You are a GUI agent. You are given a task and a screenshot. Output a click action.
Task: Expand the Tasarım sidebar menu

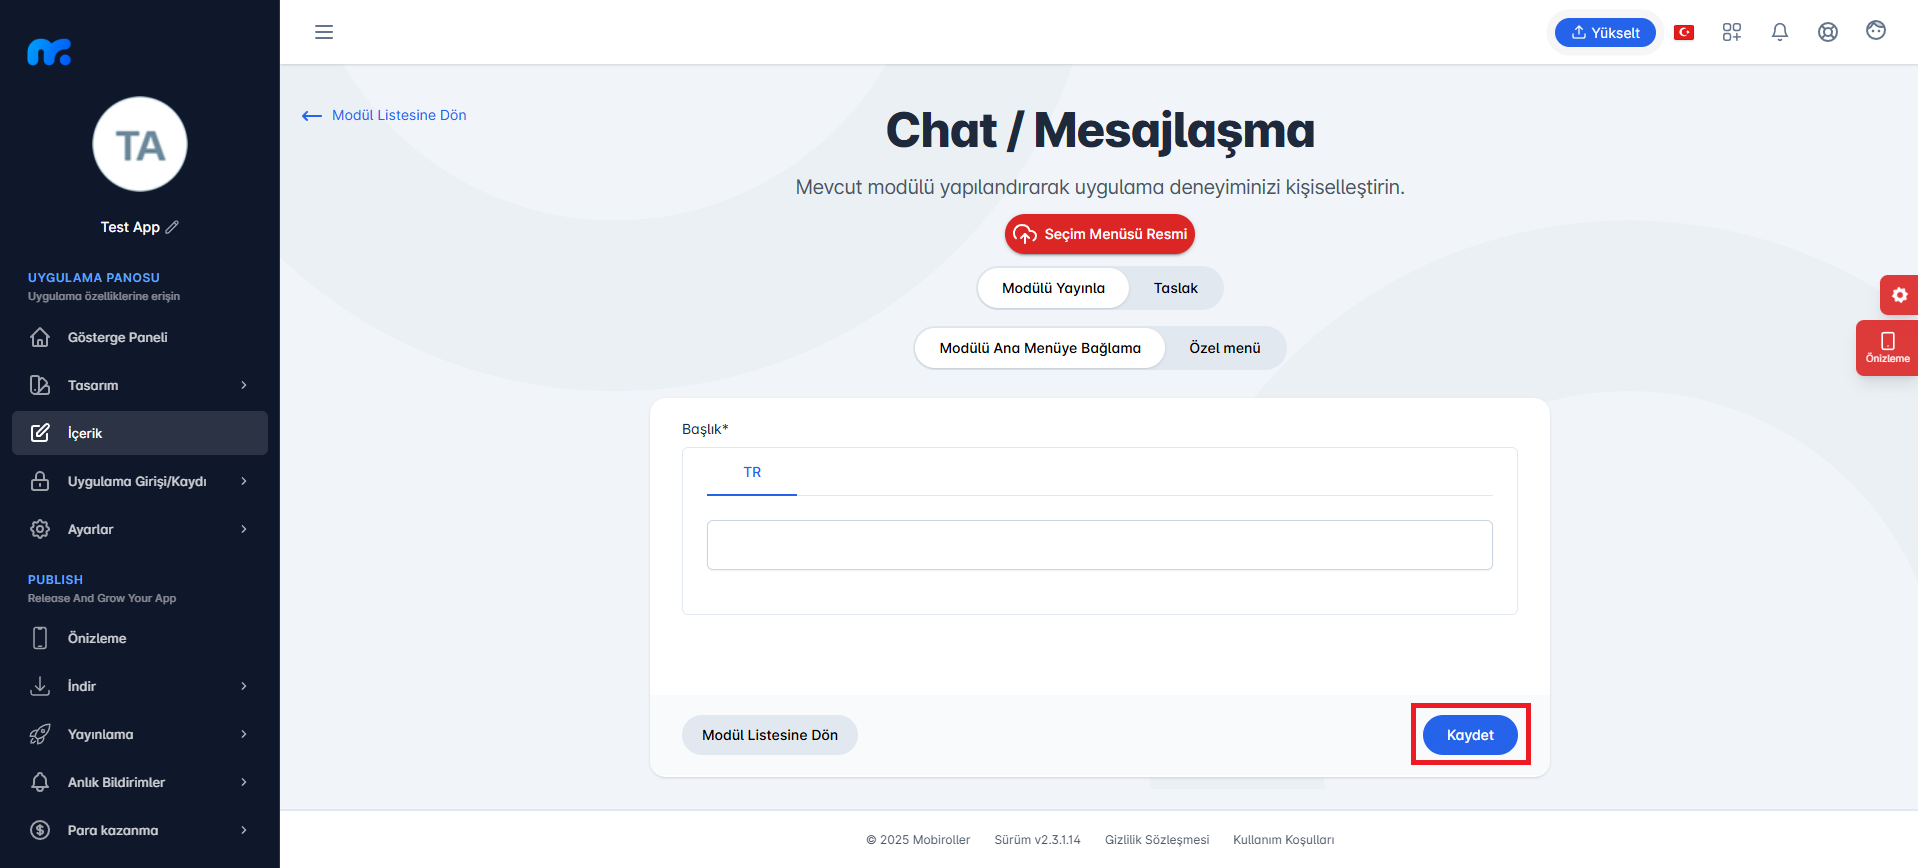click(140, 385)
